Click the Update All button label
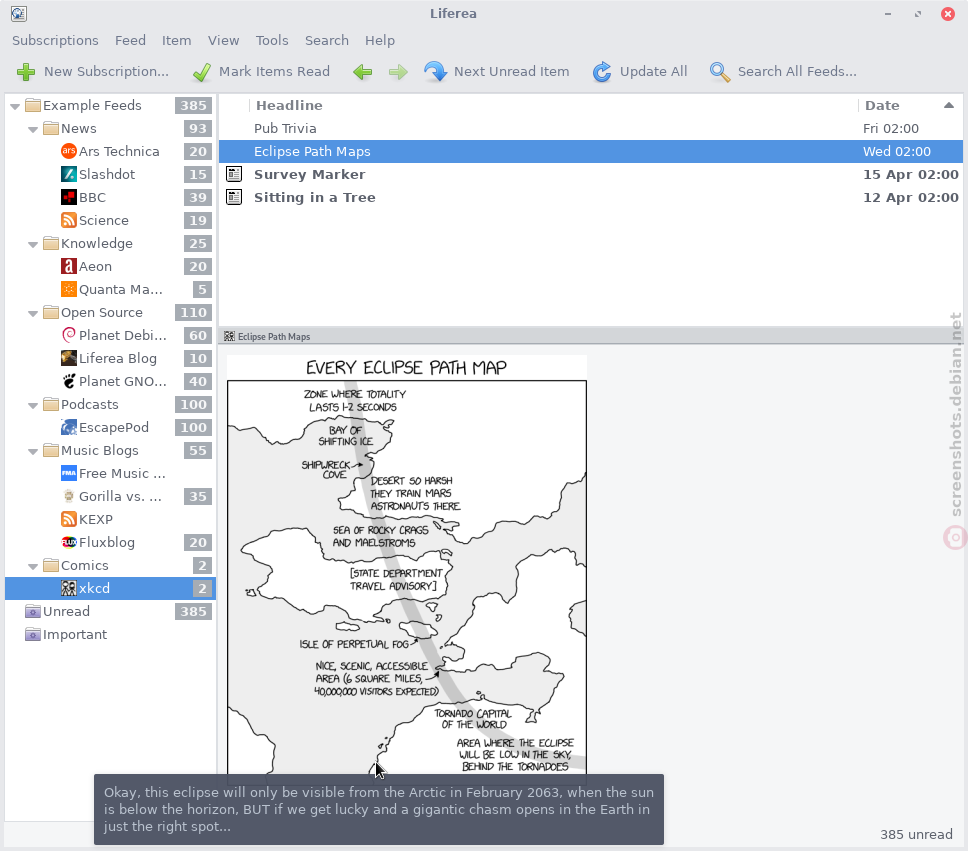This screenshot has height=851, width=968. (653, 72)
